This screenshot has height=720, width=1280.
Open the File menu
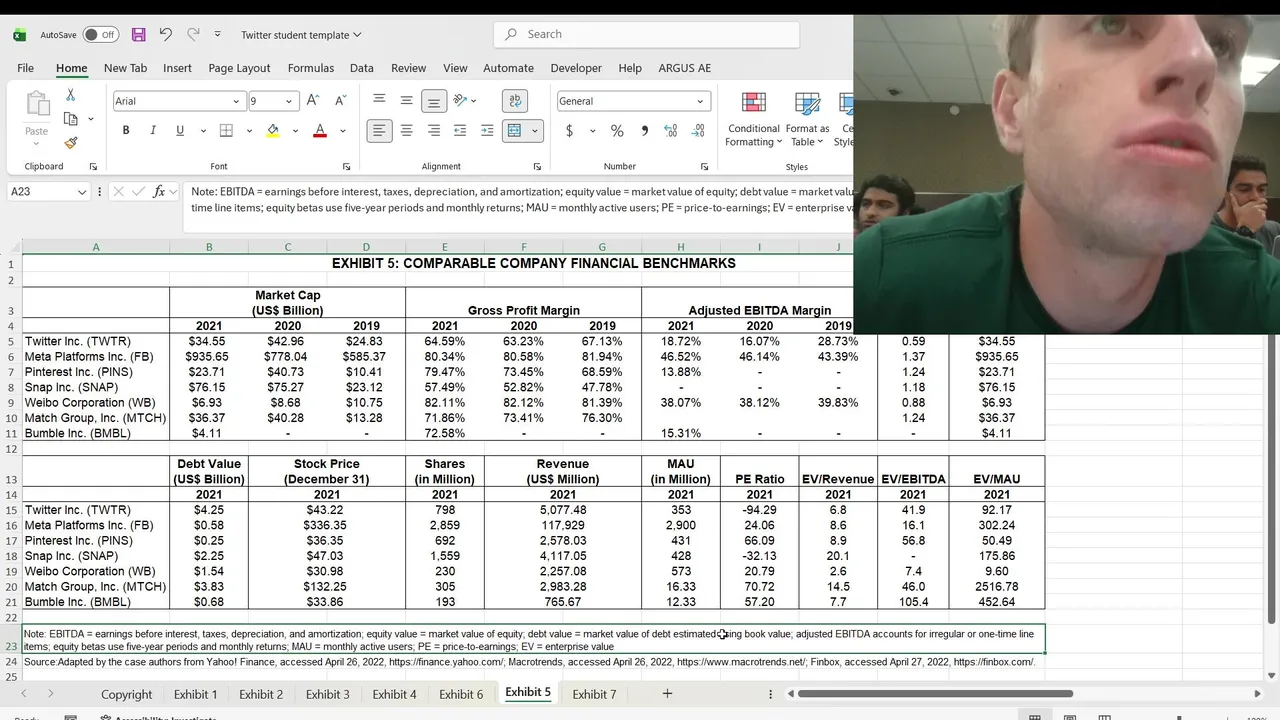[x=25, y=68]
